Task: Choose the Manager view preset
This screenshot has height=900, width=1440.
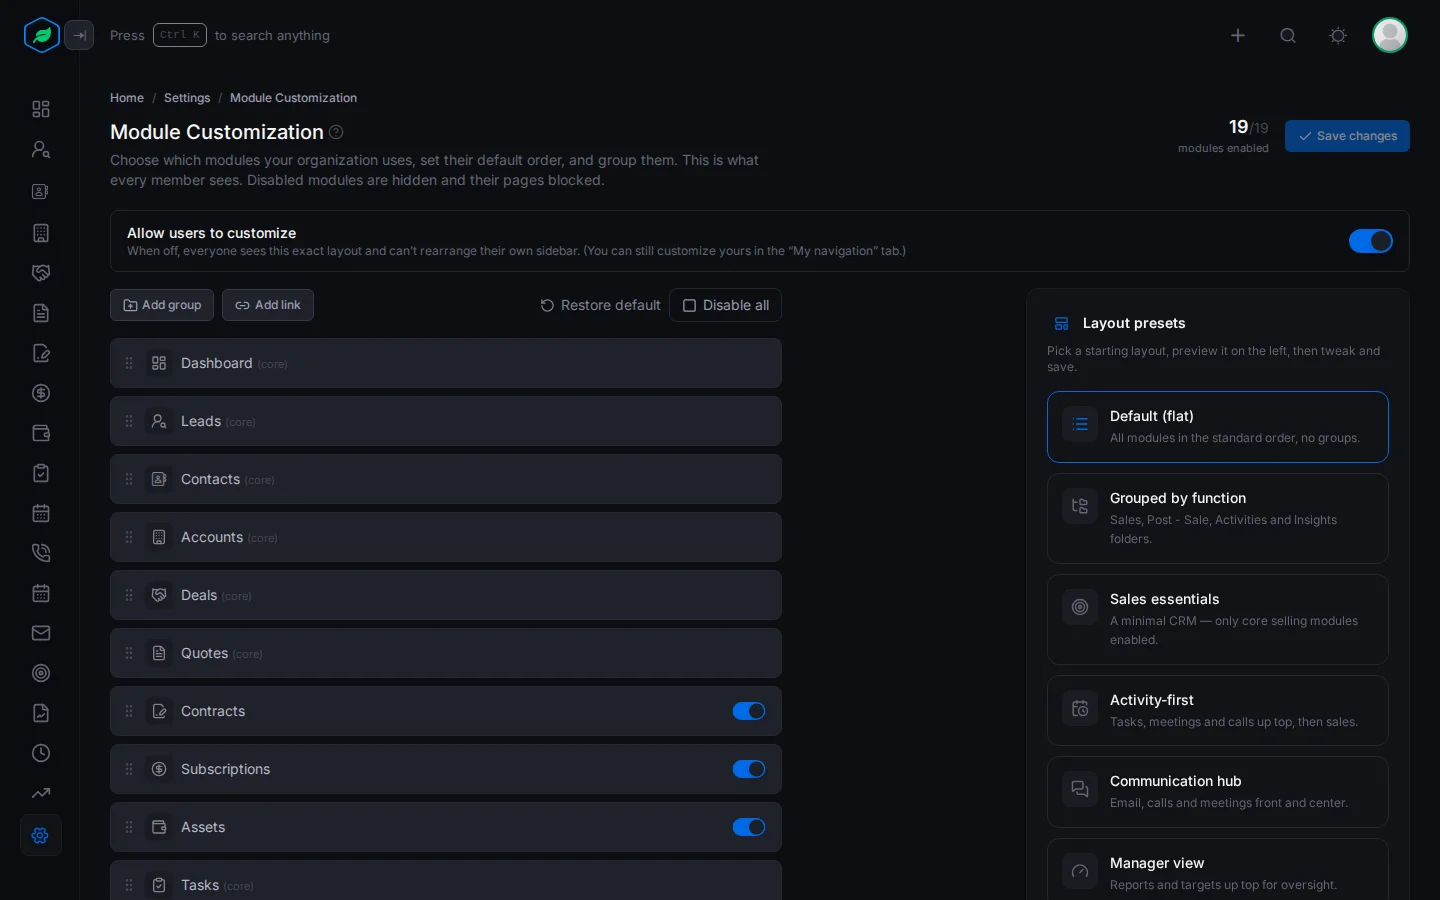Action: (x=1218, y=870)
